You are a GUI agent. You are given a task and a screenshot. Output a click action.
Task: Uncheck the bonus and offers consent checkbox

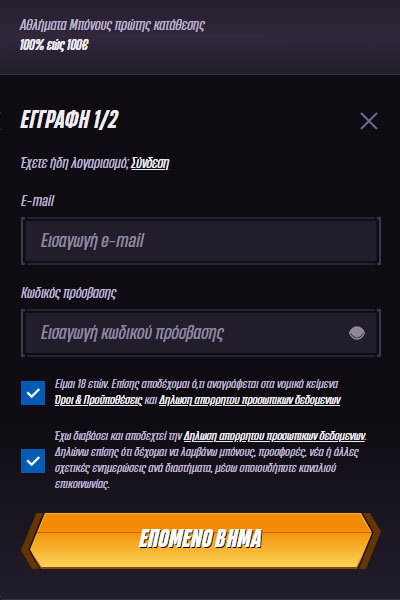coord(33,461)
